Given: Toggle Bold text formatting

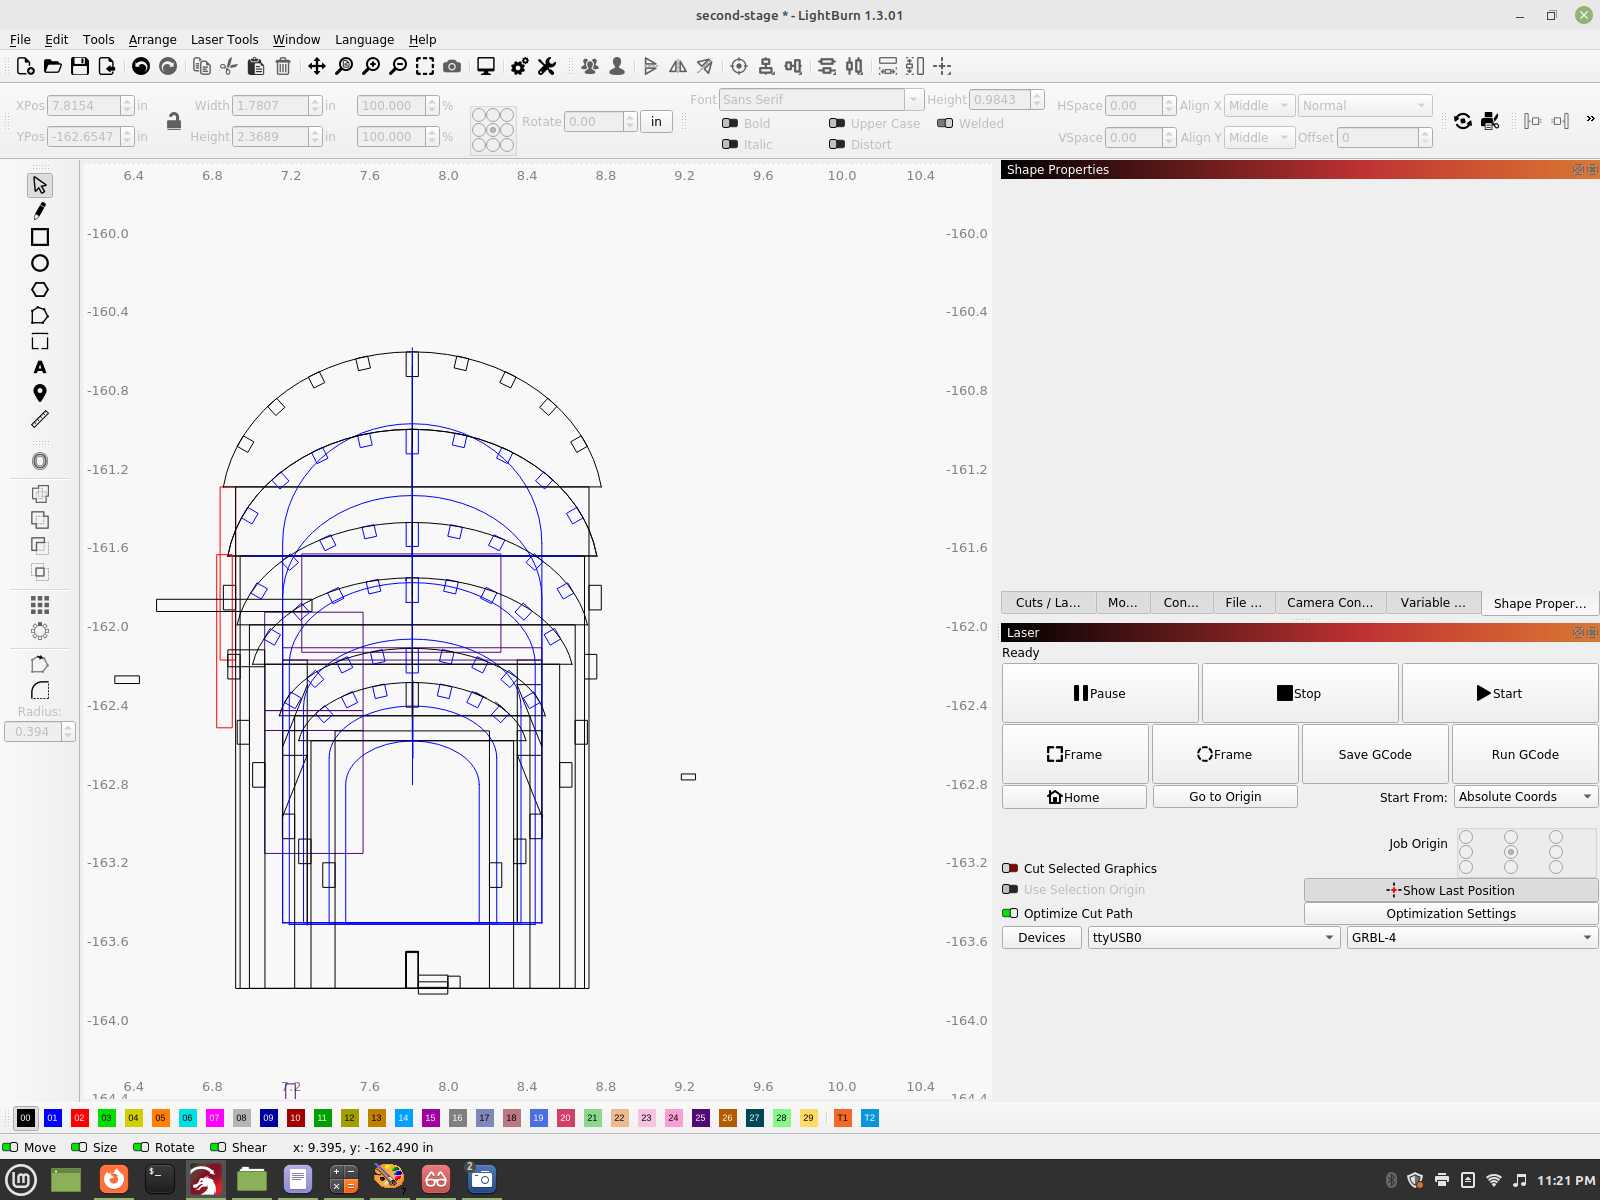Looking at the screenshot, I should (x=730, y=123).
